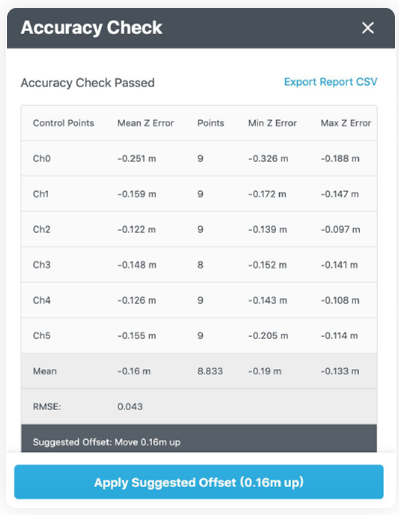399x515 pixels.
Task: Click the Accuracy Check Passed status text
Action: 88,83
